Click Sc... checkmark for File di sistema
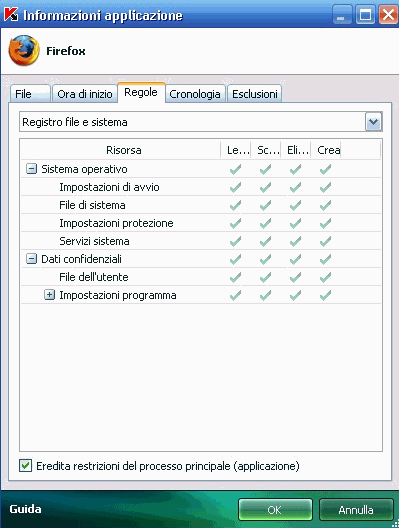 (265, 205)
